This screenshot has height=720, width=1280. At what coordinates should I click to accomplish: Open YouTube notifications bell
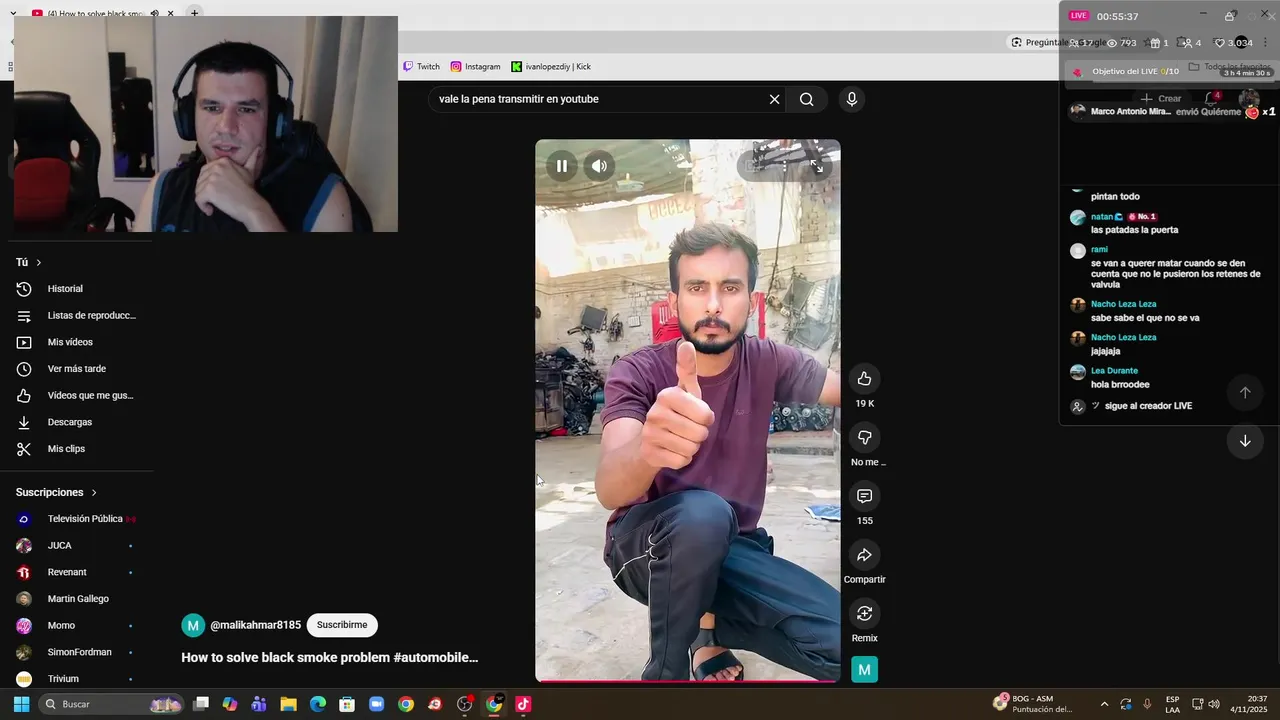coord(1211,98)
